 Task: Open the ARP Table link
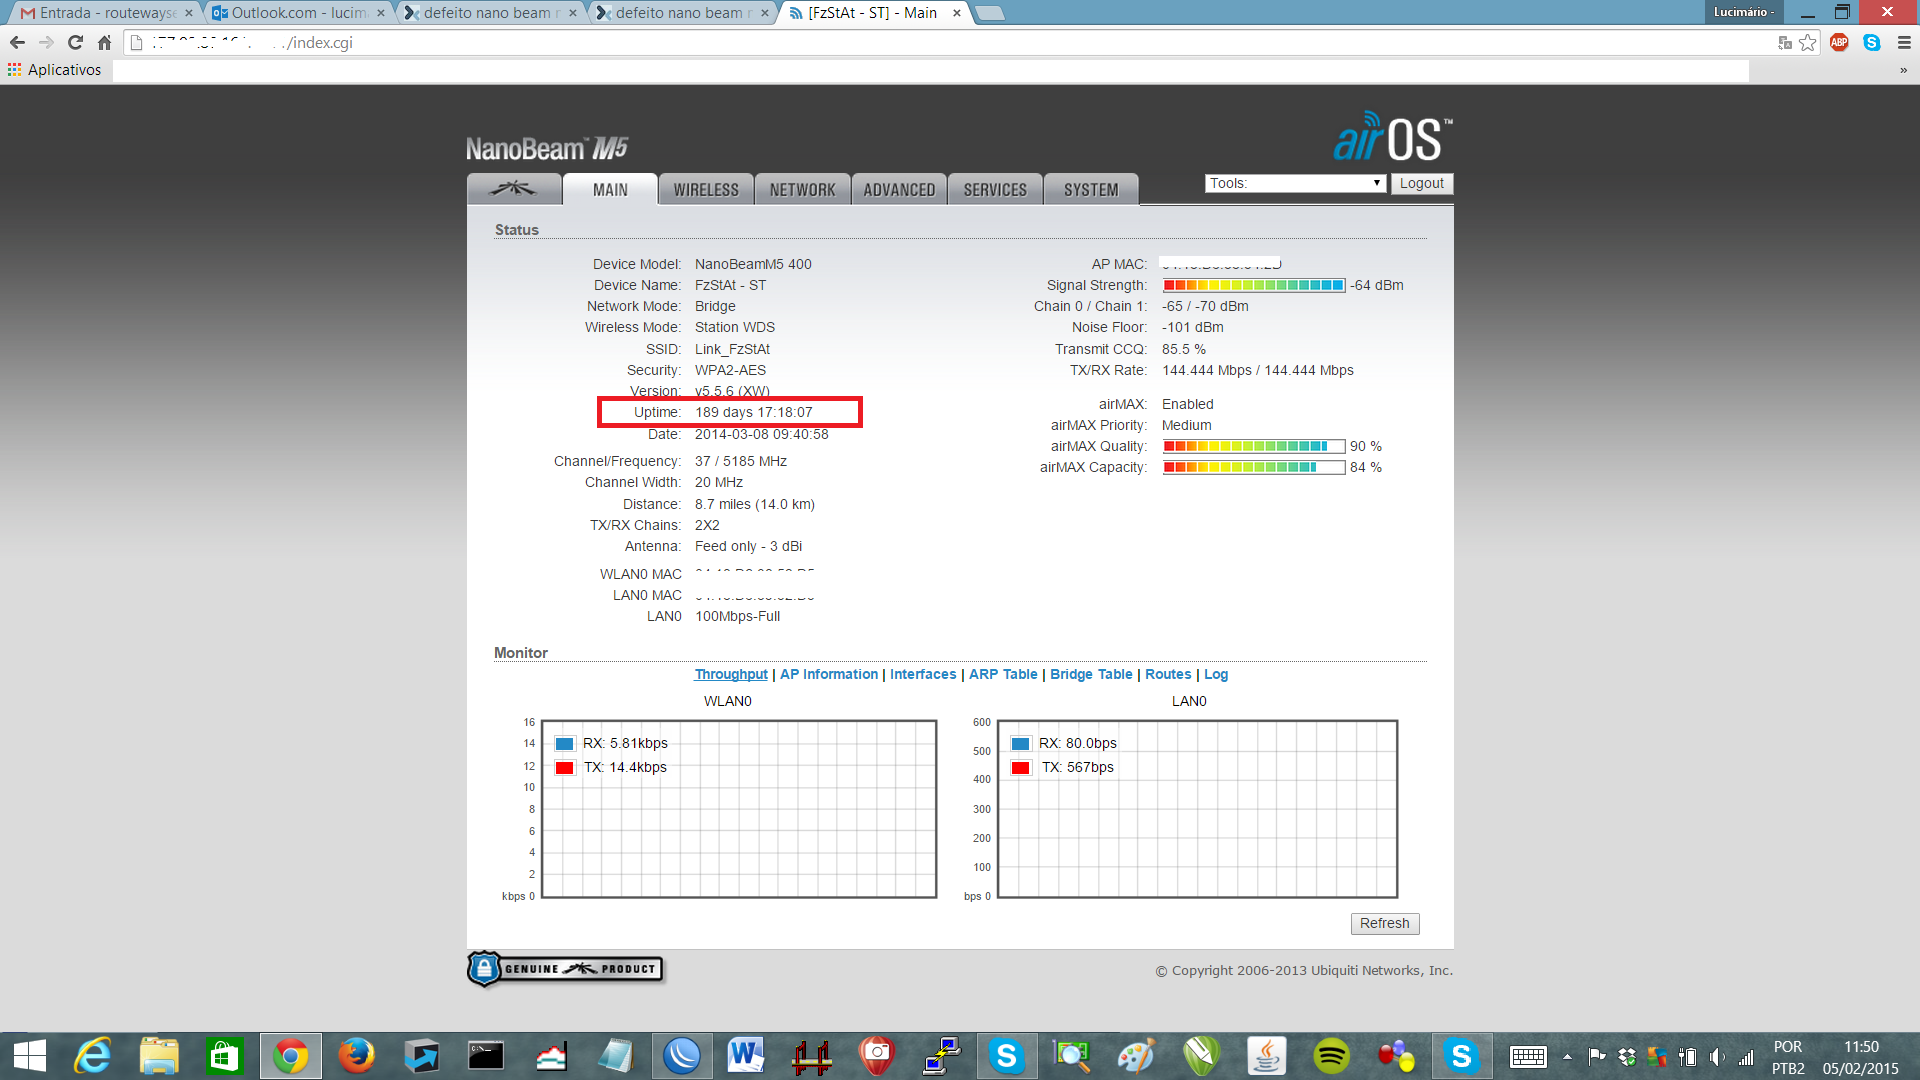point(1002,674)
